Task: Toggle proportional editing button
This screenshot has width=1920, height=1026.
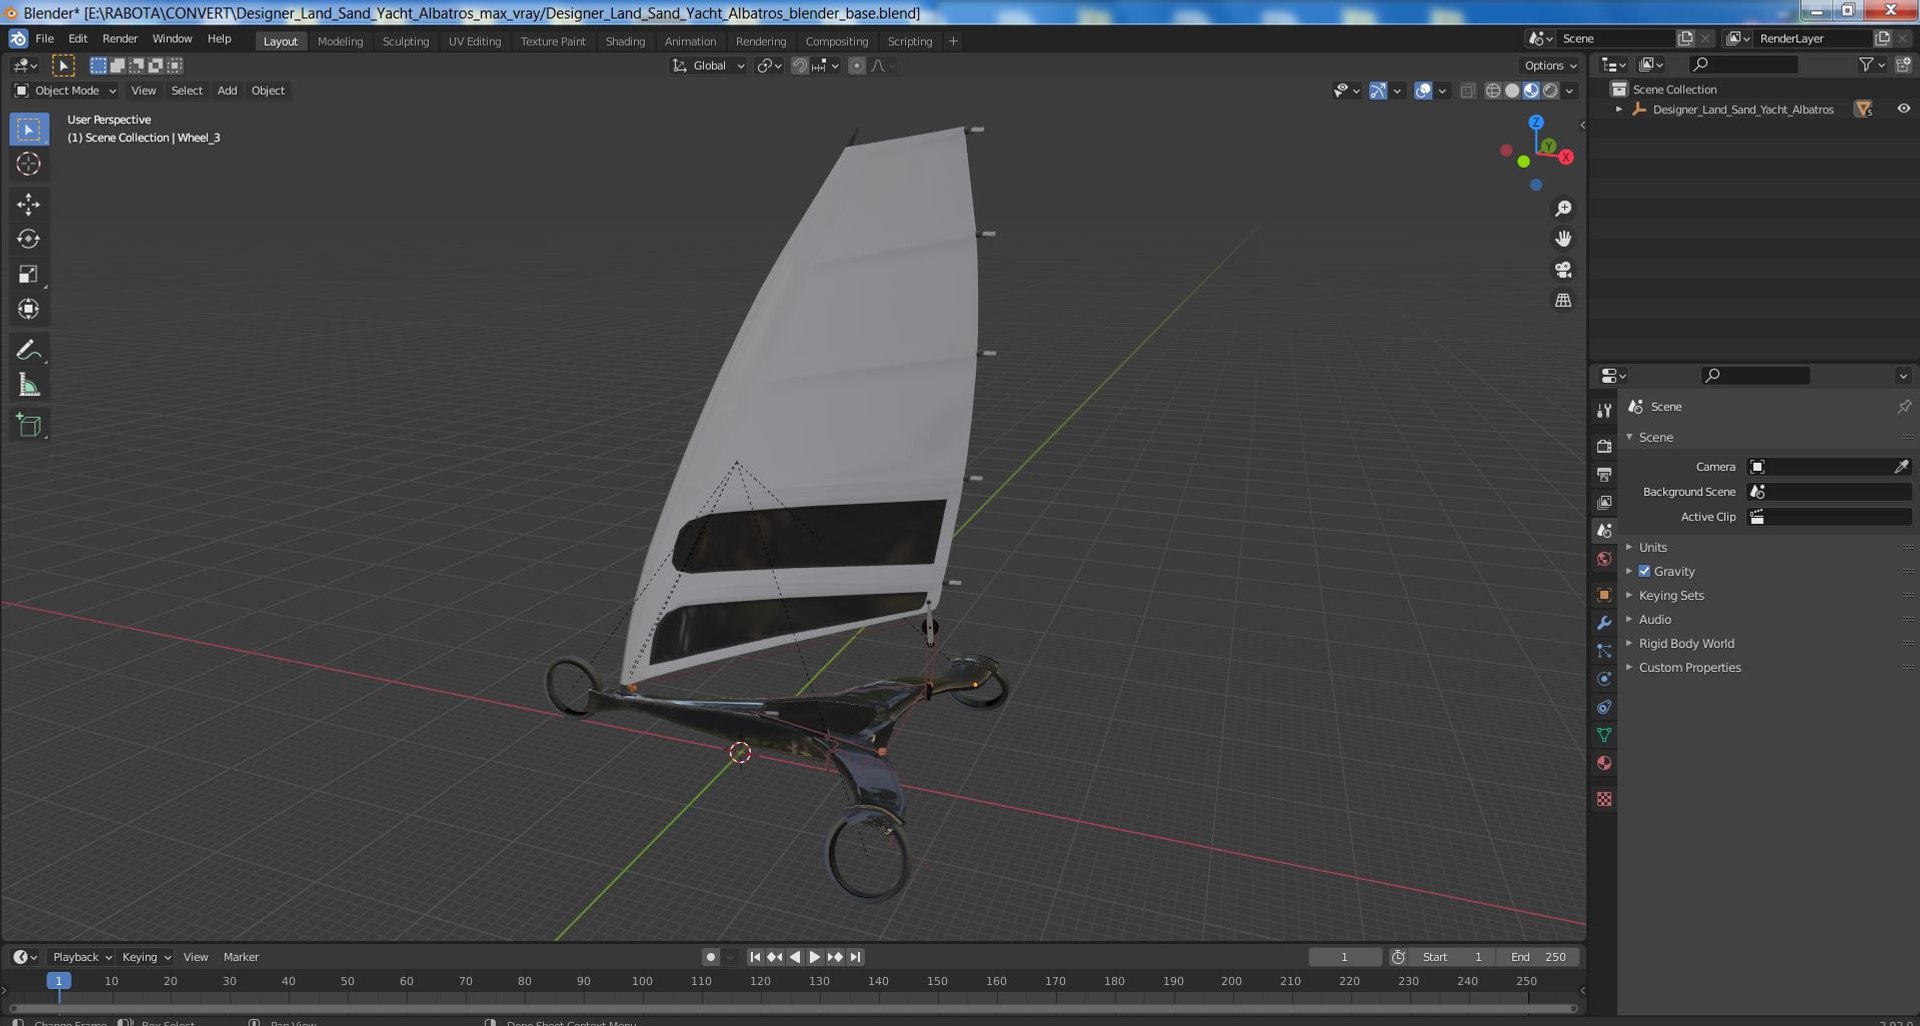Action: tap(857, 66)
